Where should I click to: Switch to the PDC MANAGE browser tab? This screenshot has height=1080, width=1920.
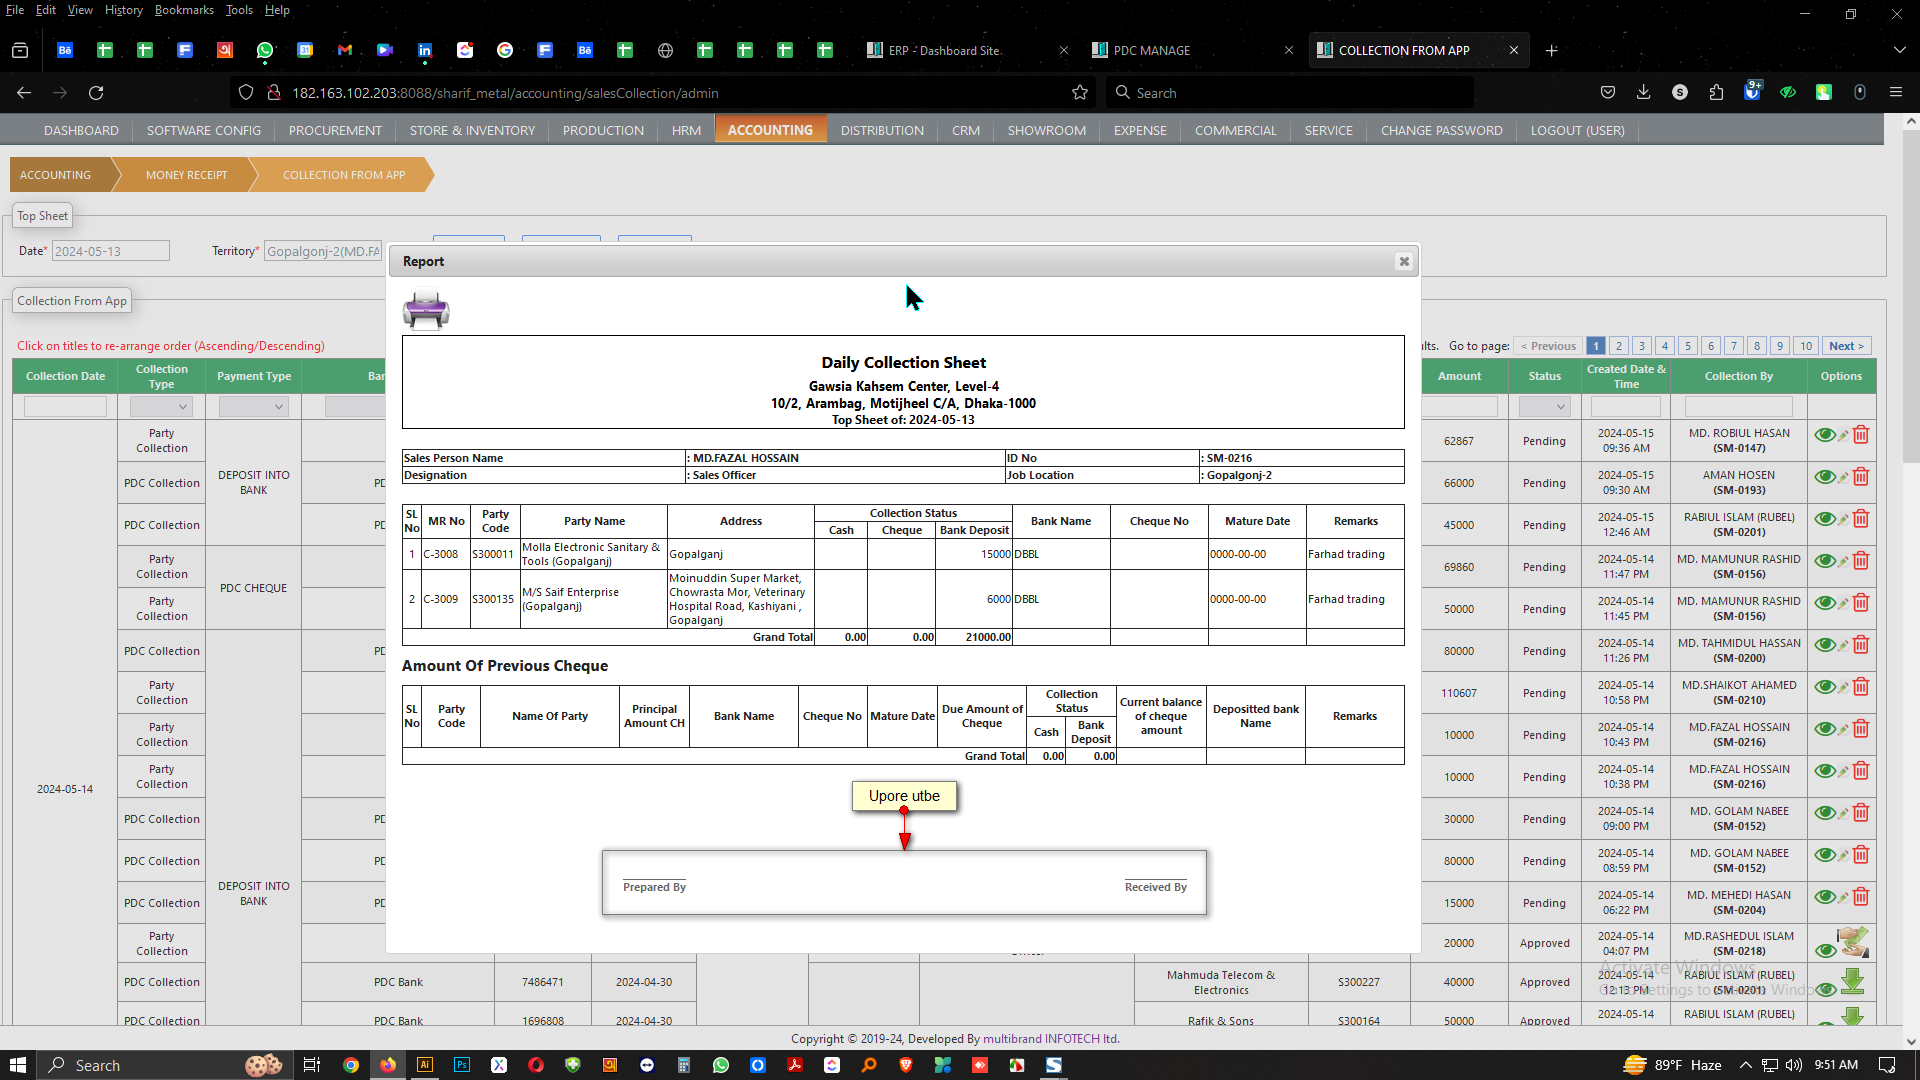point(1151,50)
